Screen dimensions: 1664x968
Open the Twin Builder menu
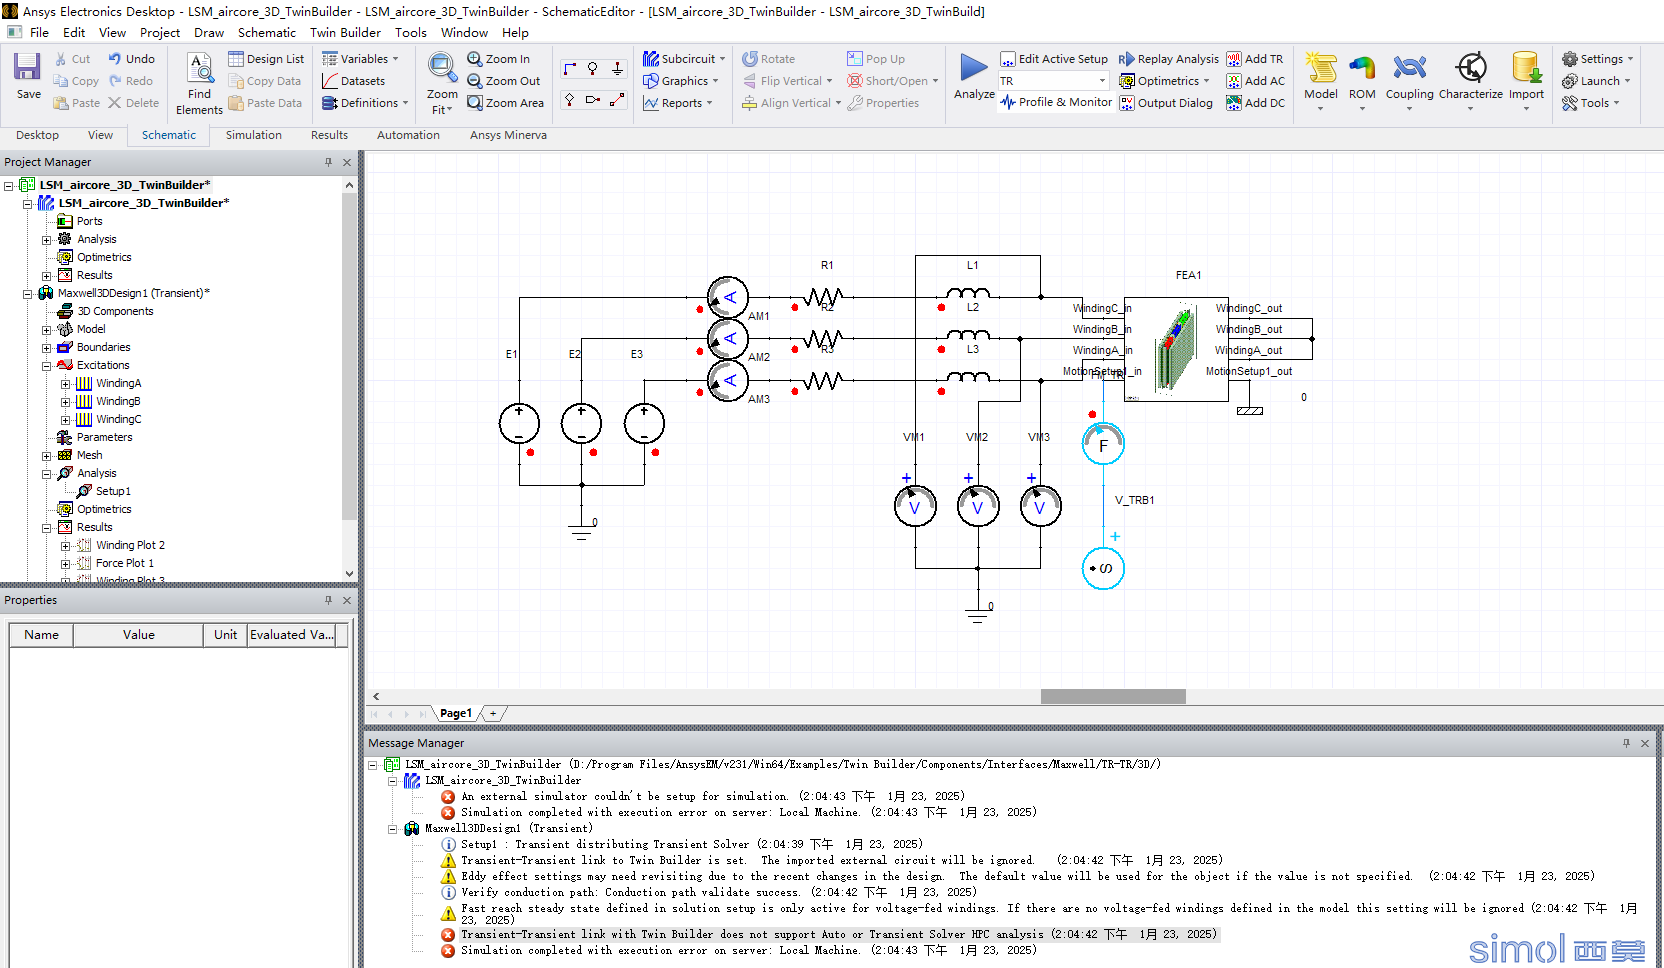click(345, 32)
